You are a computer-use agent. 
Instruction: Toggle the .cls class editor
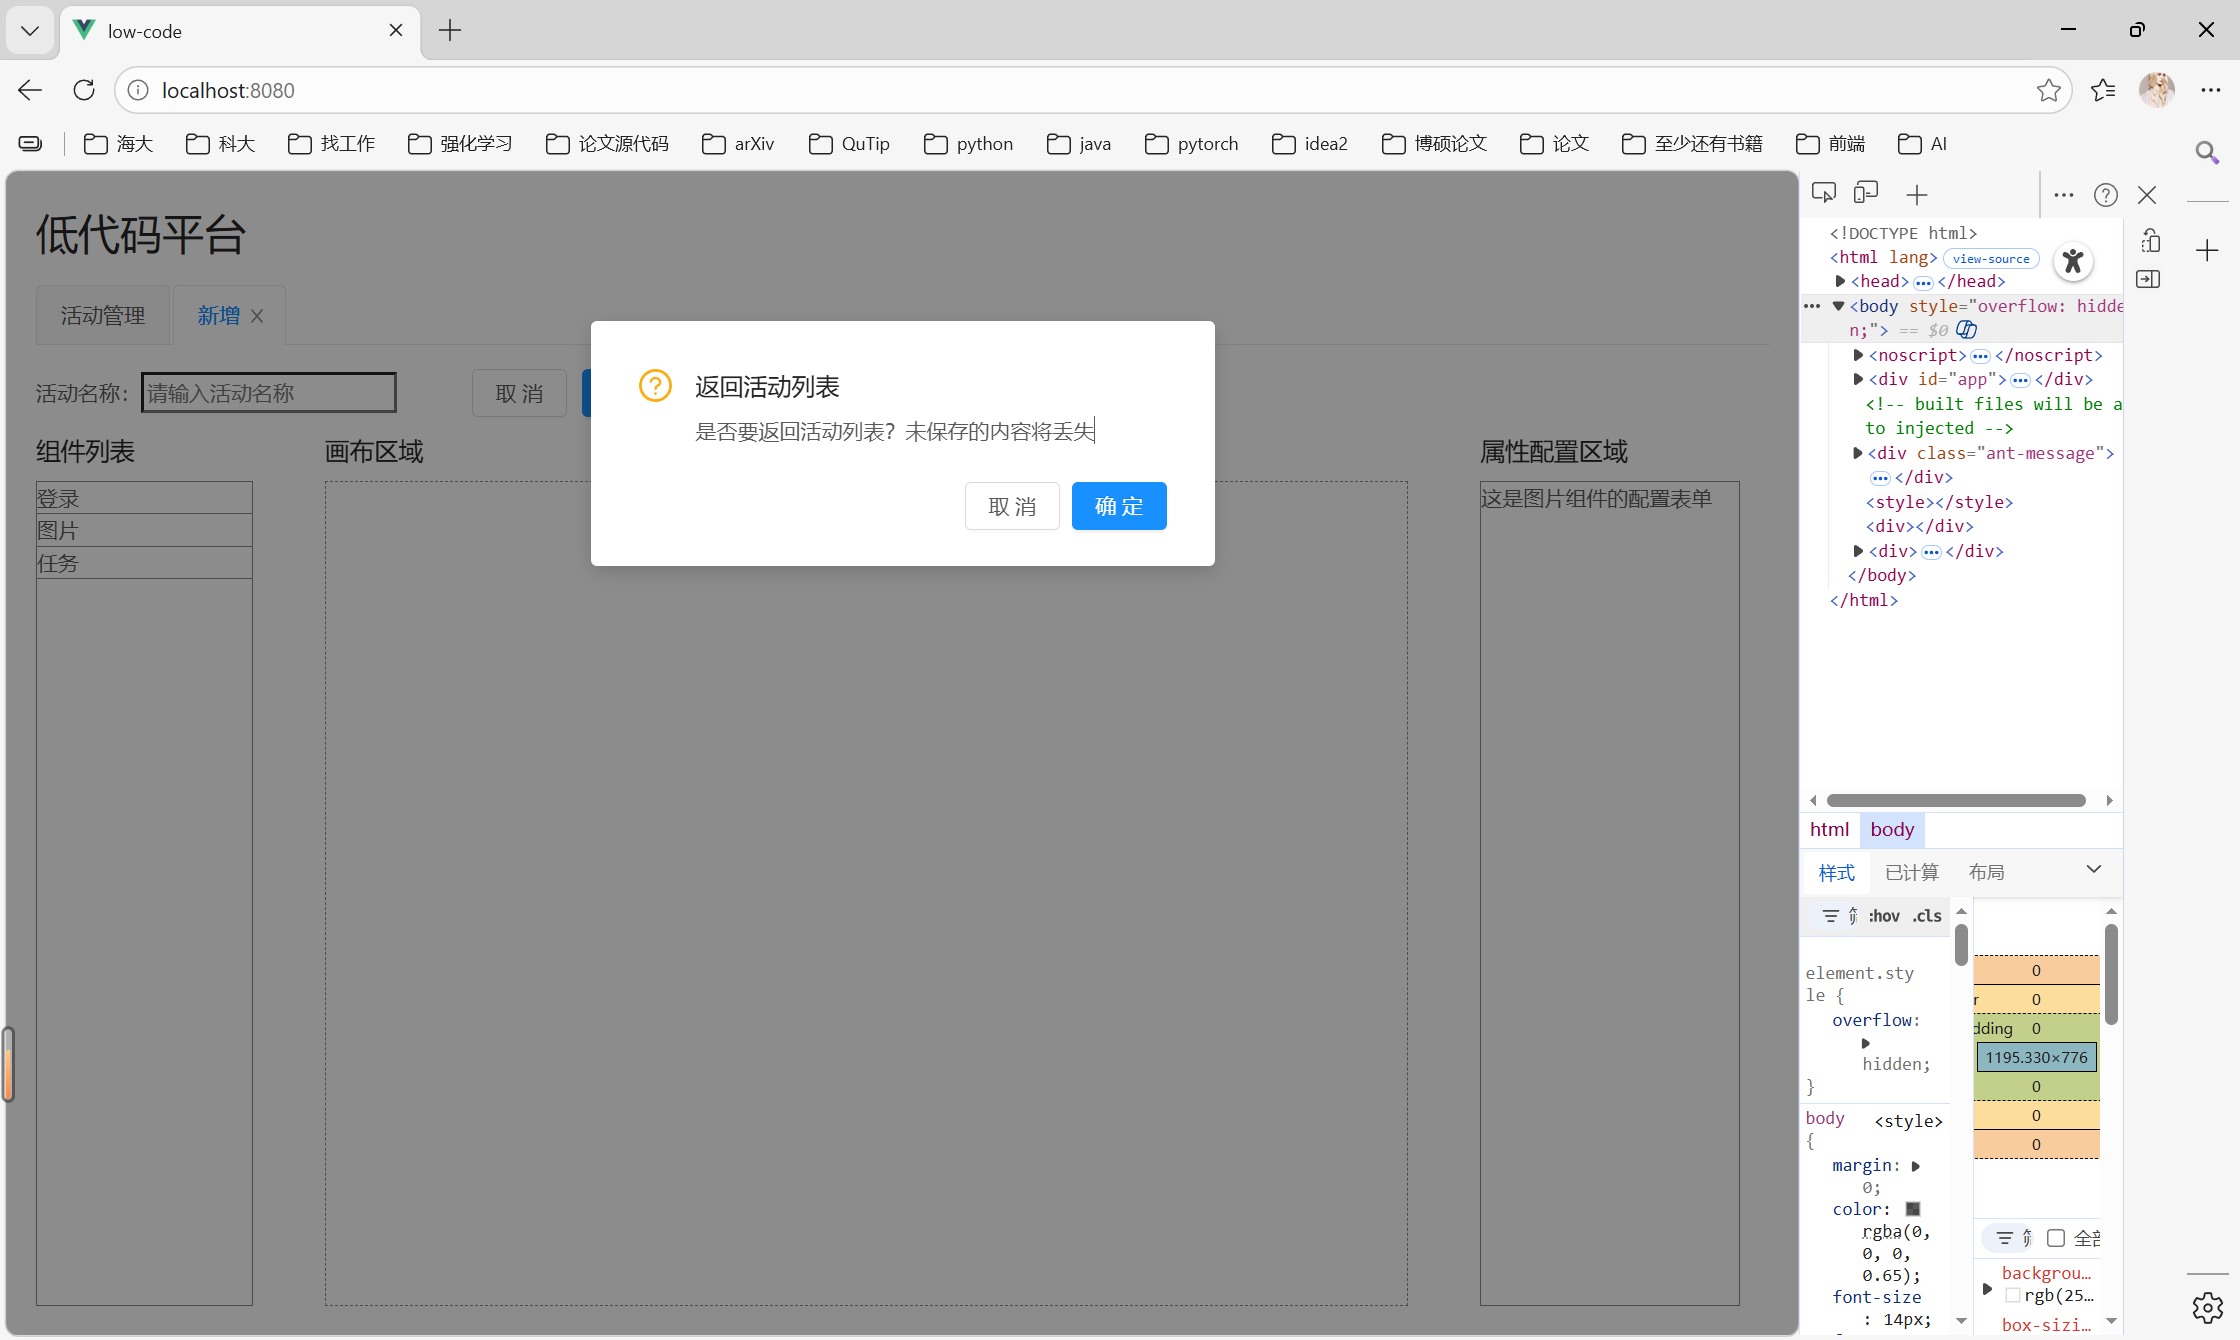coord(1927,916)
